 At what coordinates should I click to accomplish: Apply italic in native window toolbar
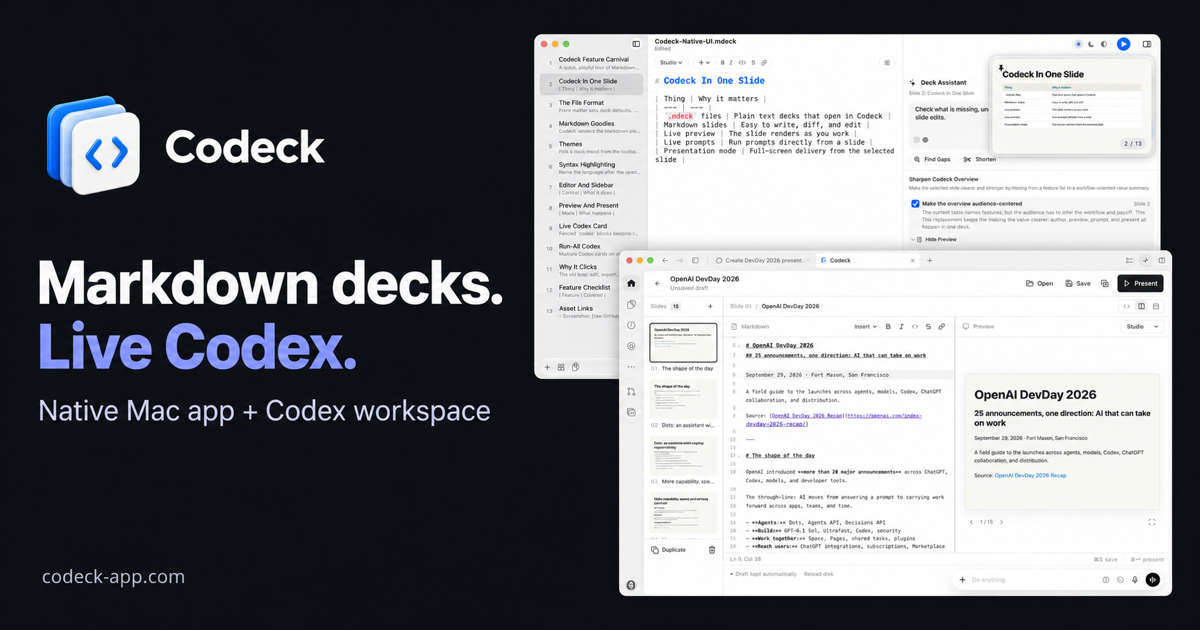tap(732, 63)
